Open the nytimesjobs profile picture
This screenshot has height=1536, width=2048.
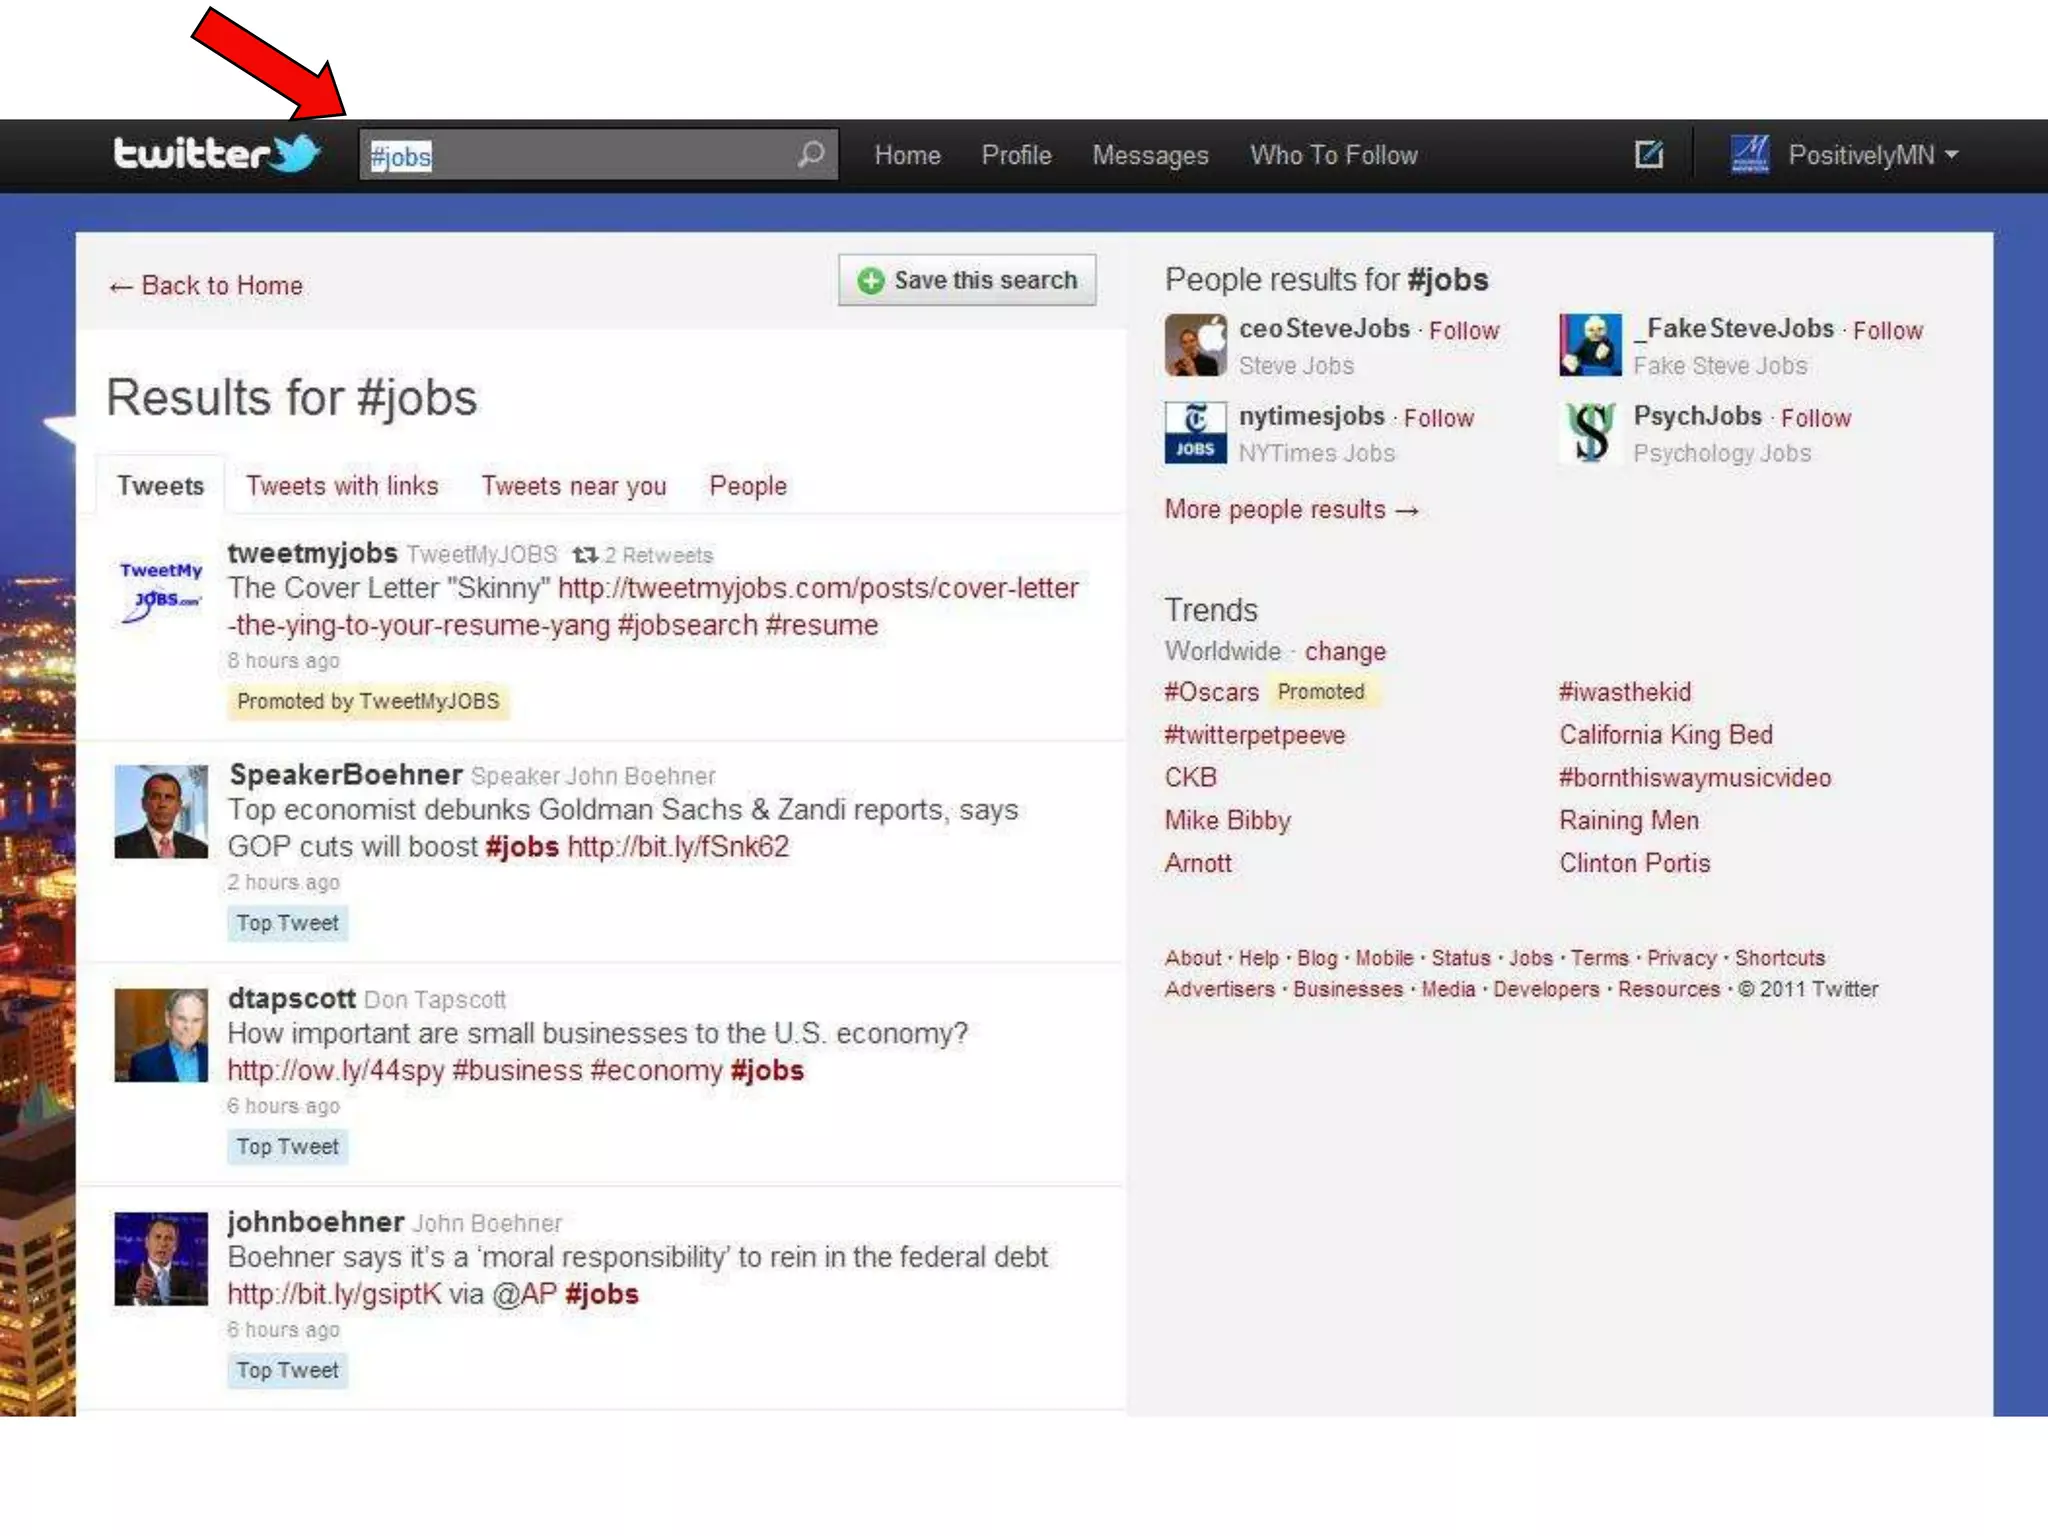click(x=1195, y=433)
